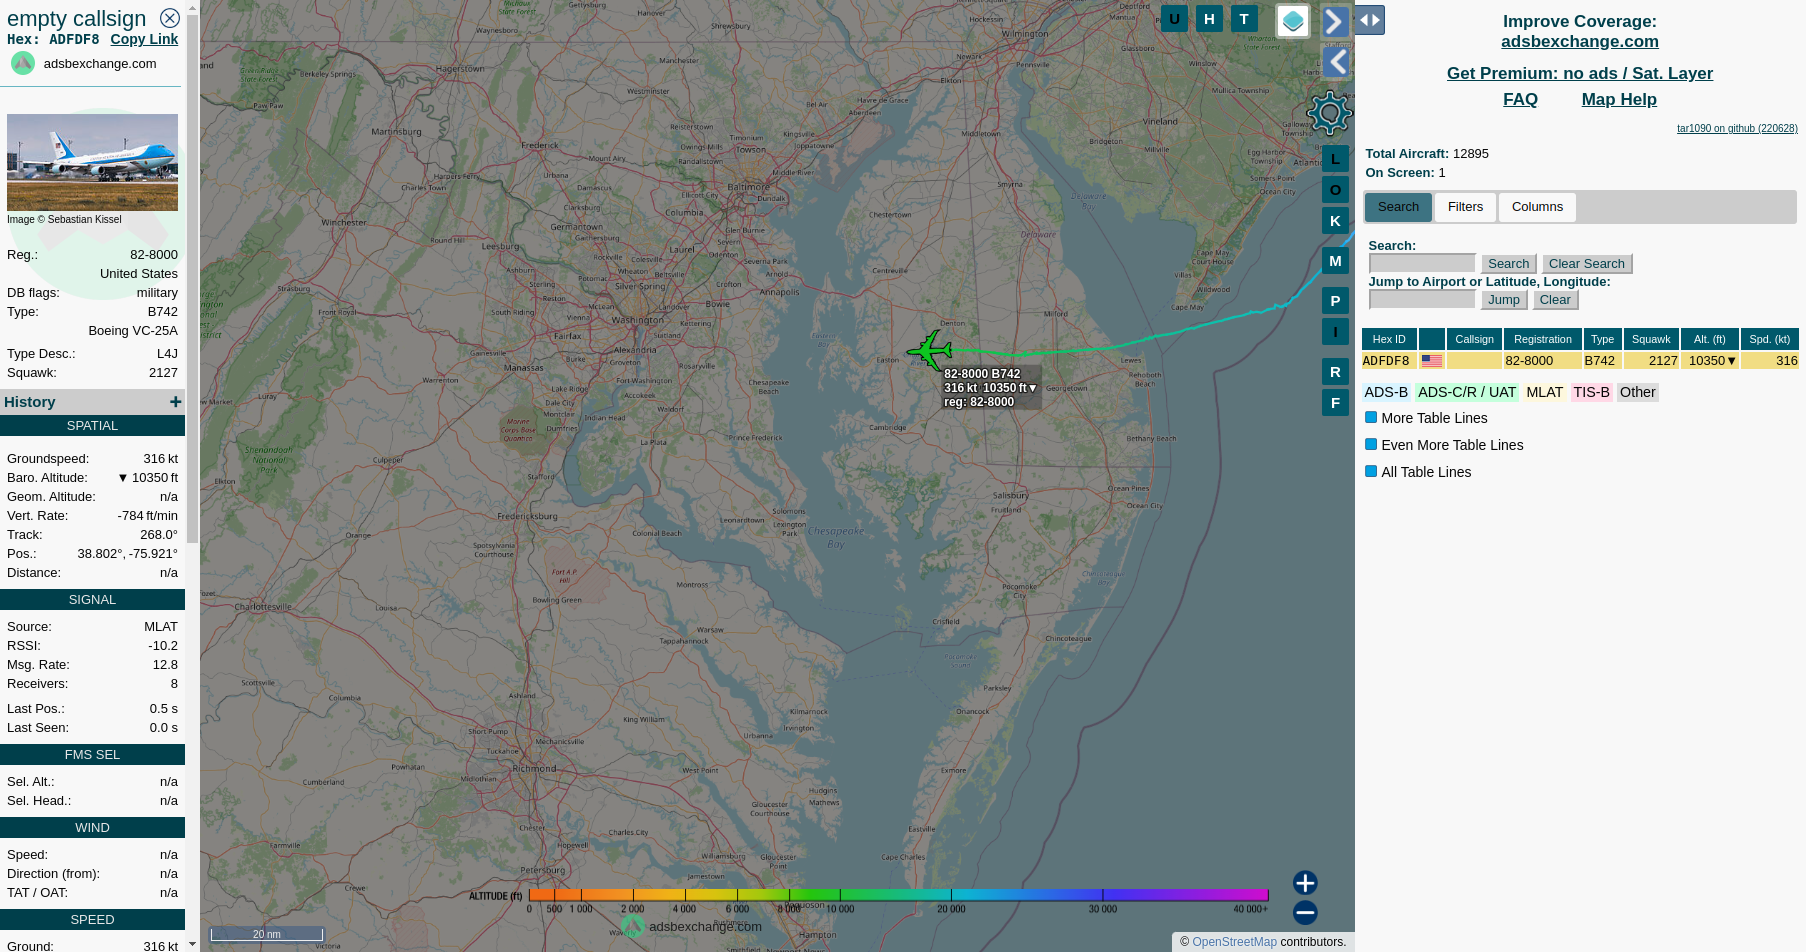1806x952 pixels.
Task: Toggle ADS-B source filter
Action: 1386,393
